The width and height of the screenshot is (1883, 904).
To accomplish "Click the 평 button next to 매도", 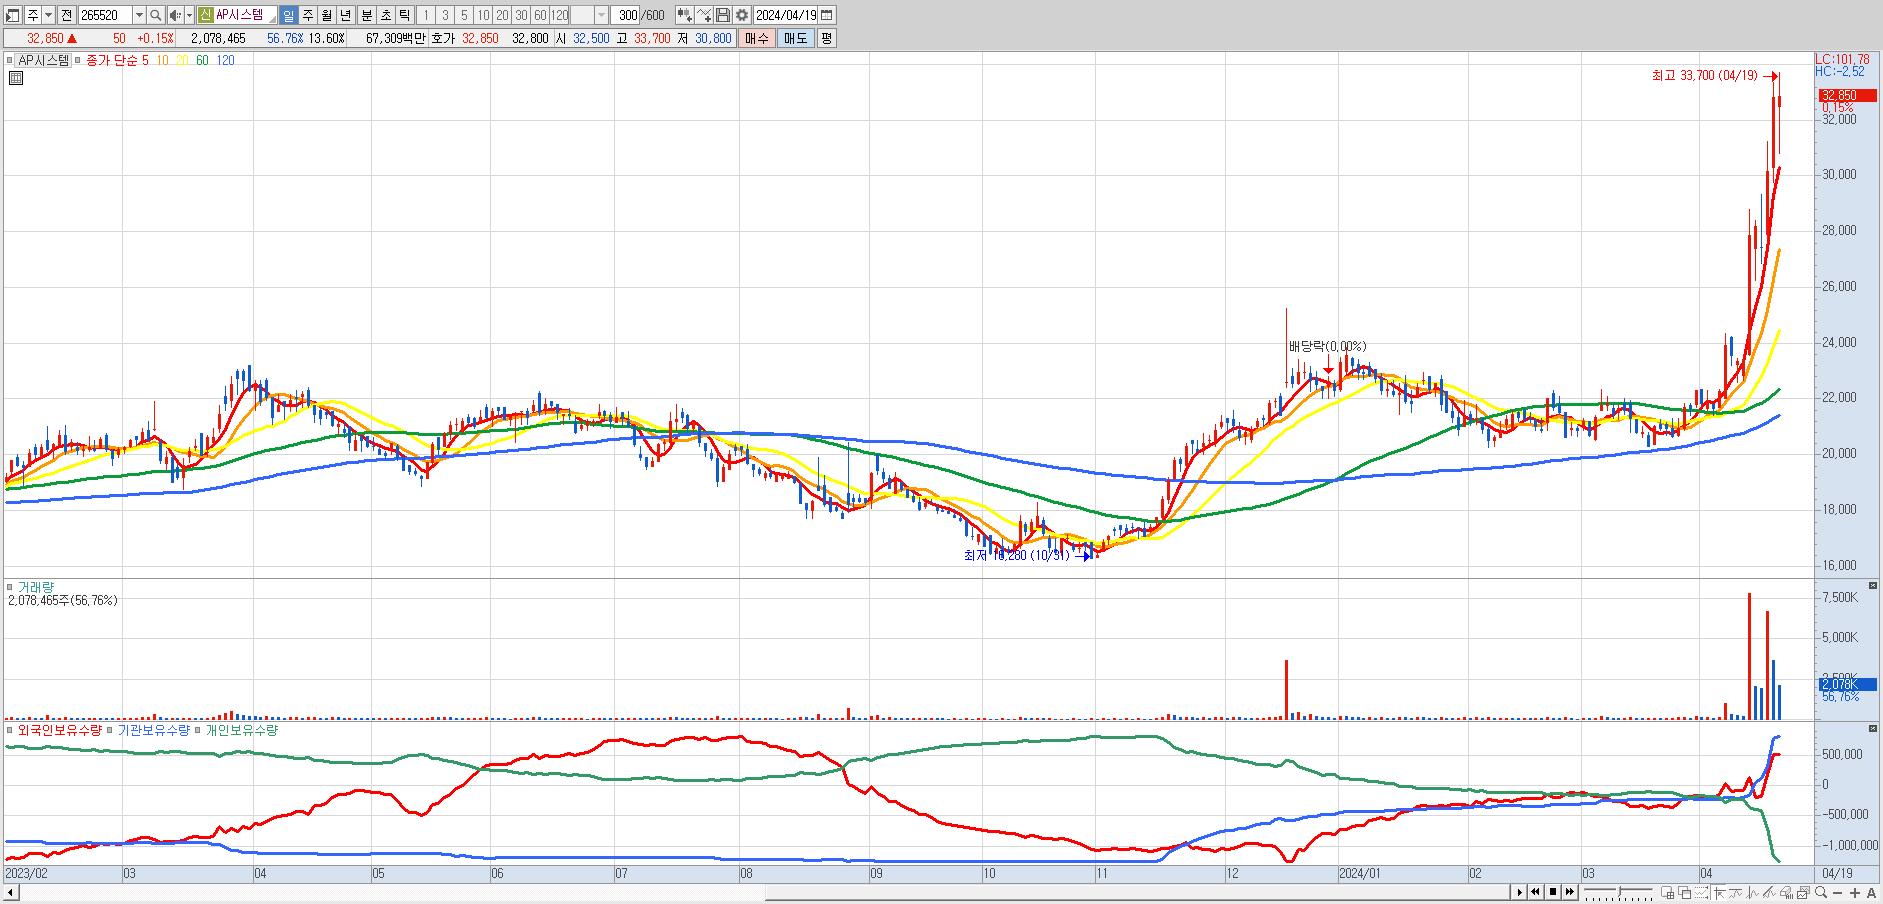I will [x=826, y=38].
